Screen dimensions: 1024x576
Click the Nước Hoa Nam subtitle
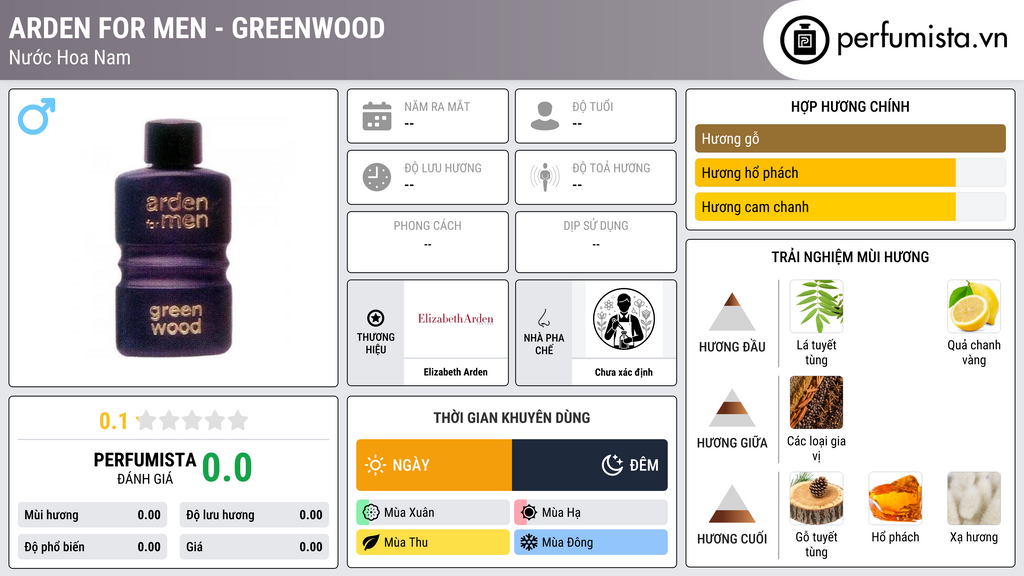(x=70, y=57)
